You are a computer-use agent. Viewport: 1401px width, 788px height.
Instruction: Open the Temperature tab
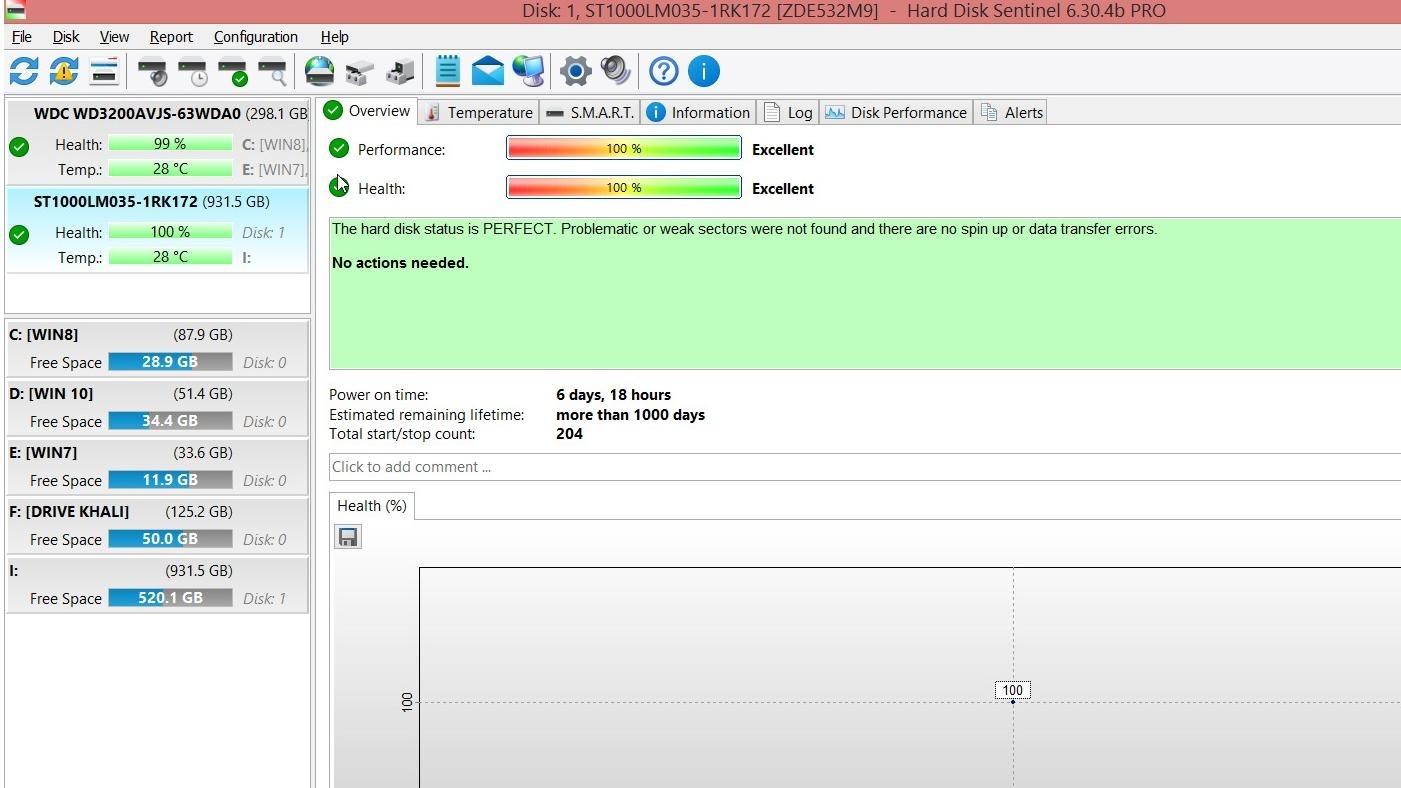coord(478,112)
